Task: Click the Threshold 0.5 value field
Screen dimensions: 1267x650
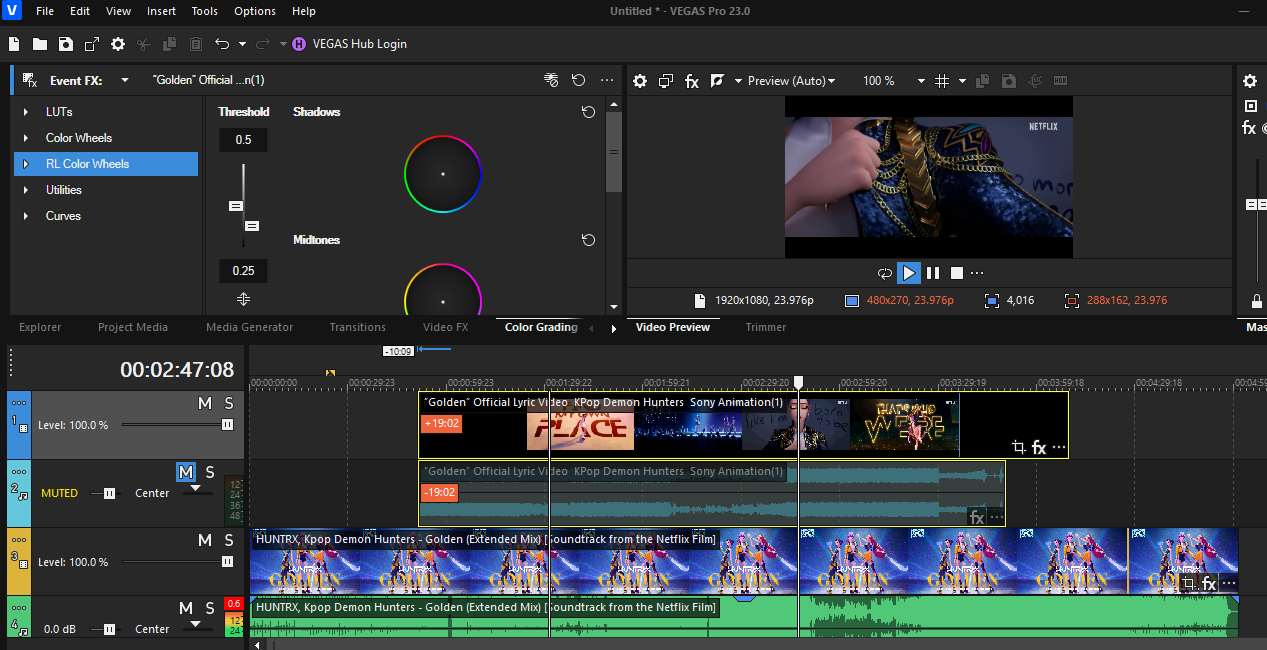Action: pos(243,140)
